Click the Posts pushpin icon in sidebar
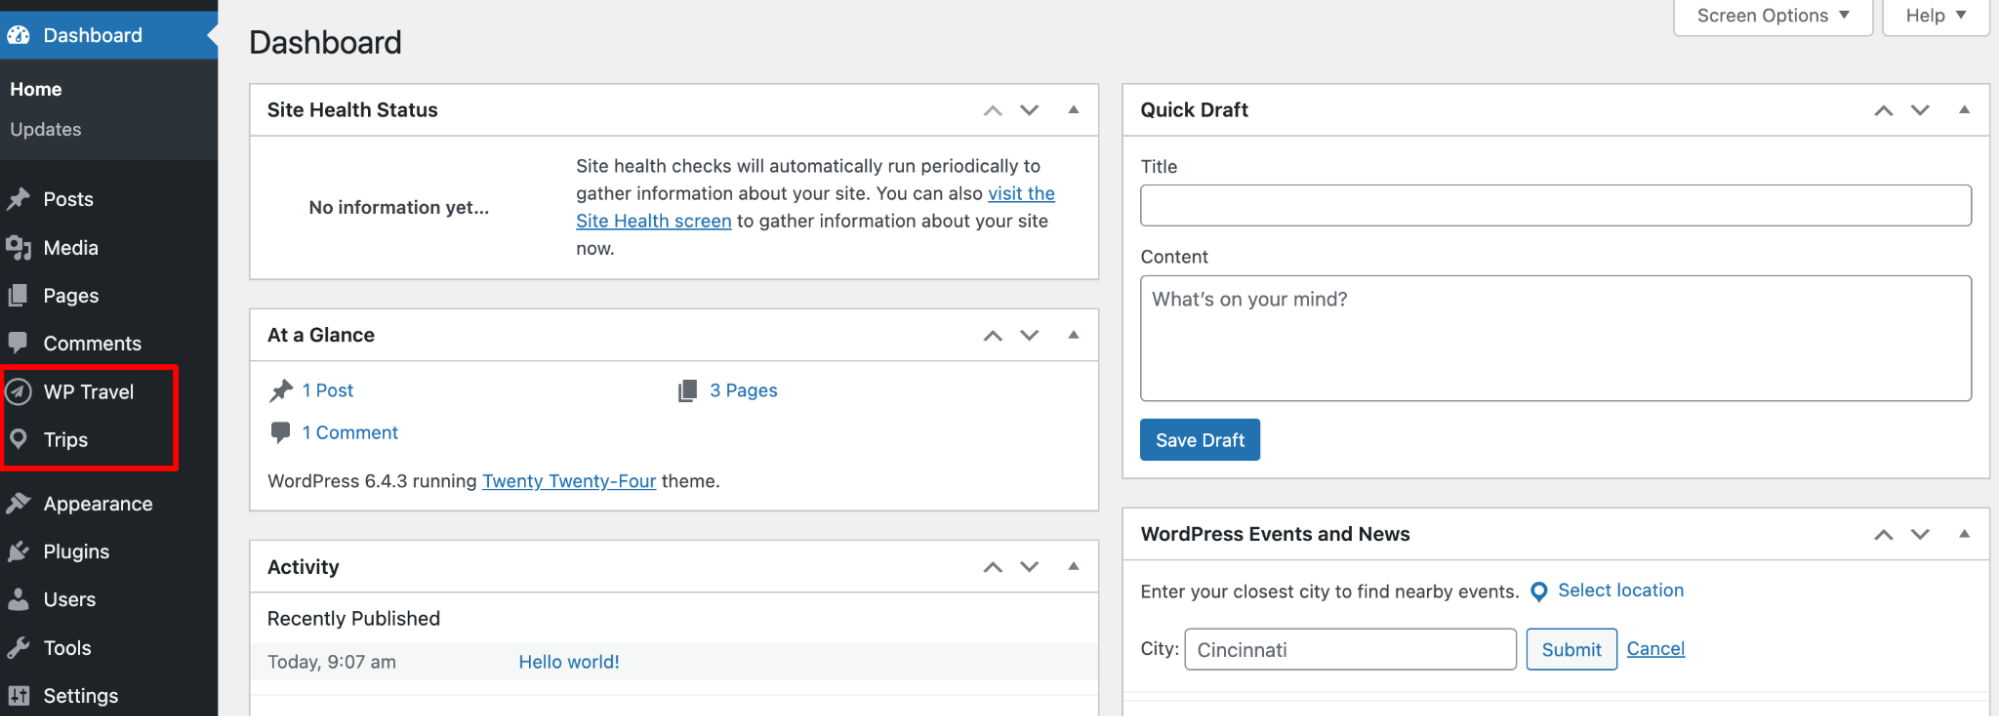The image size is (1999, 717). click(x=18, y=199)
